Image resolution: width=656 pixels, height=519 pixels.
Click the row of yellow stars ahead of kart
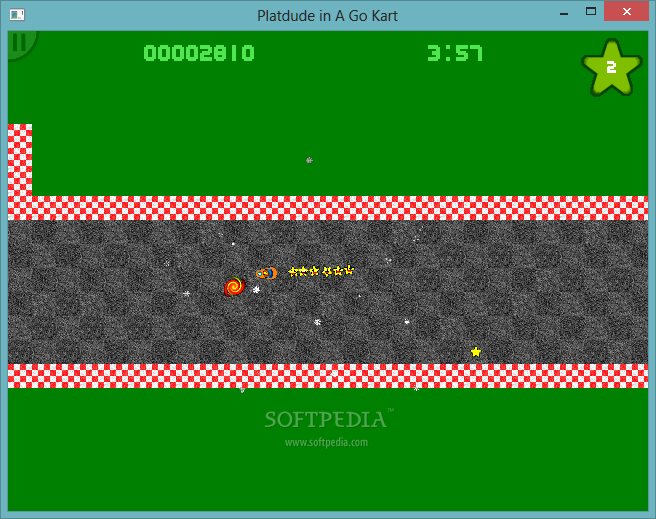click(321, 271)
